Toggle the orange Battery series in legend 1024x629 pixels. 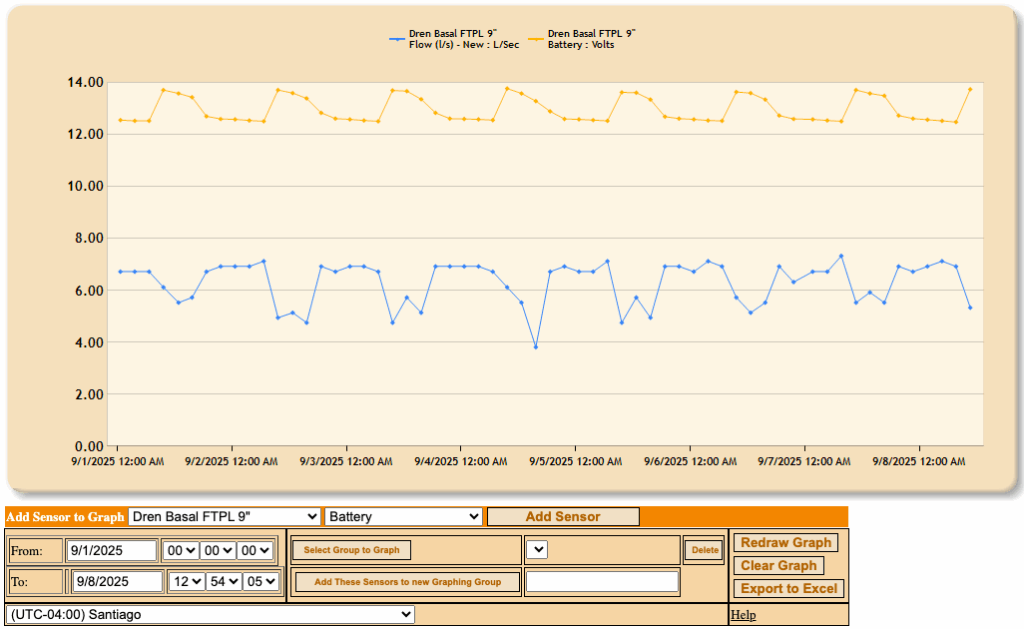pos(591,38)
